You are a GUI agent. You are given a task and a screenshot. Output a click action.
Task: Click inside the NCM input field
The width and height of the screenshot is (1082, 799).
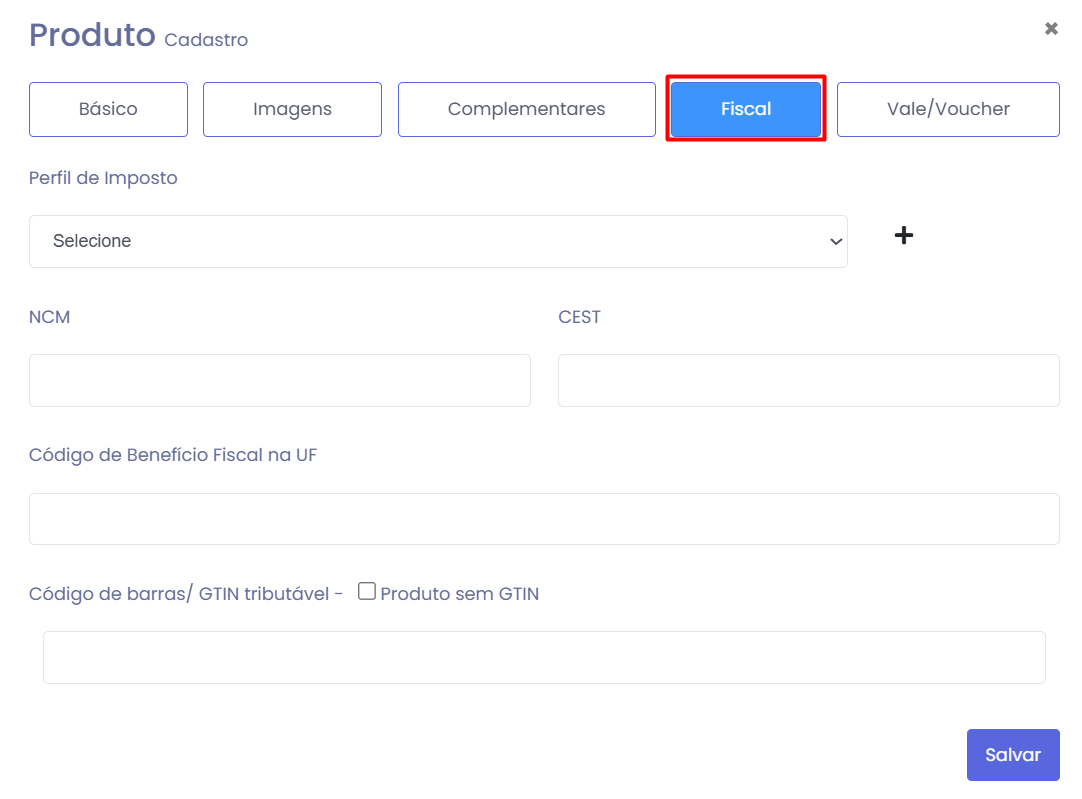click(x=280, y=380)
